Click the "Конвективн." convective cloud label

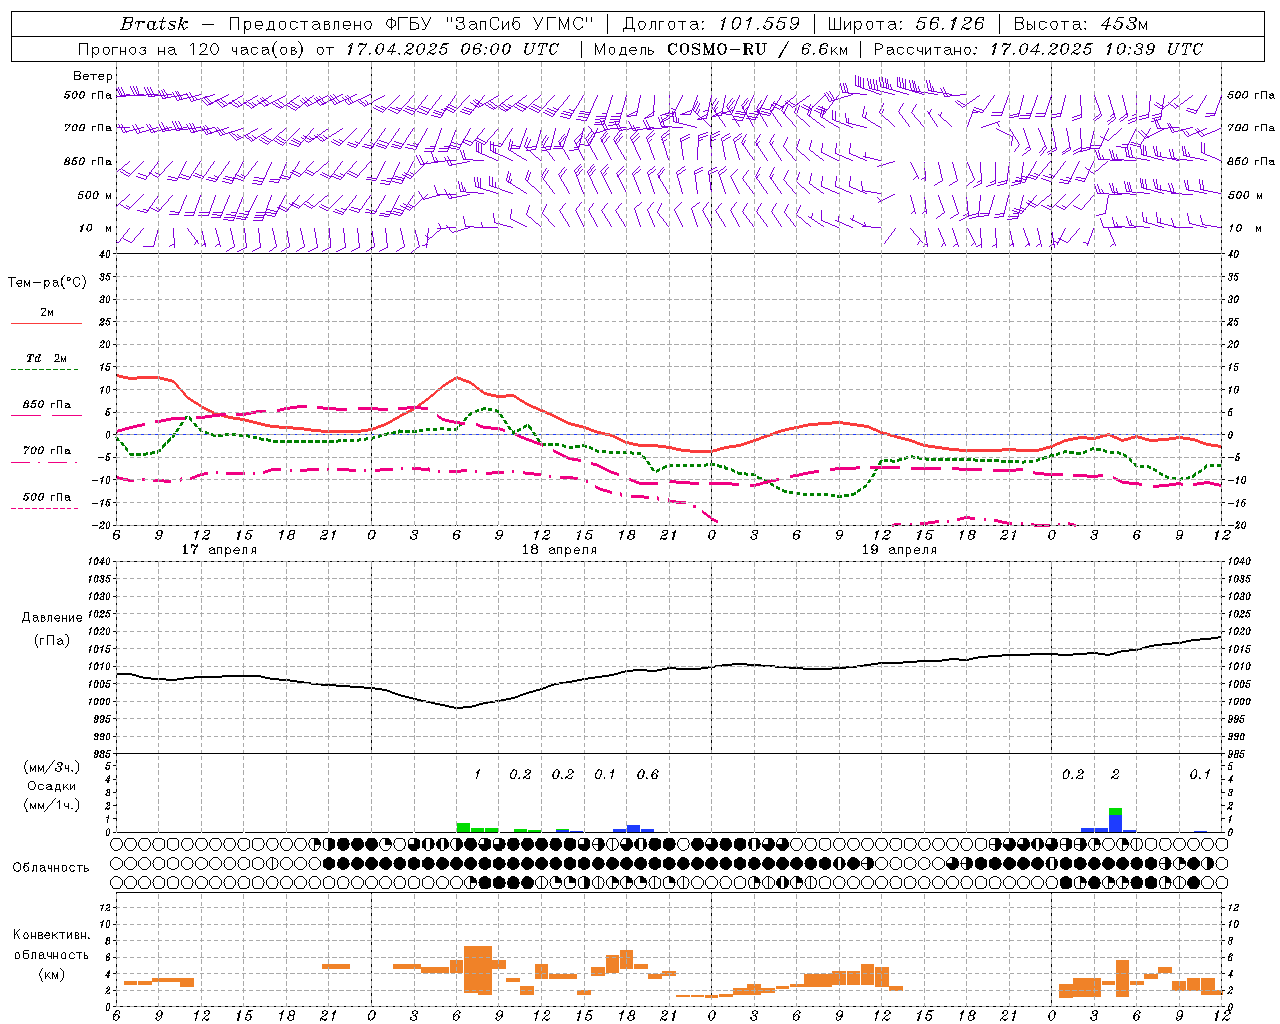(52, 935)
